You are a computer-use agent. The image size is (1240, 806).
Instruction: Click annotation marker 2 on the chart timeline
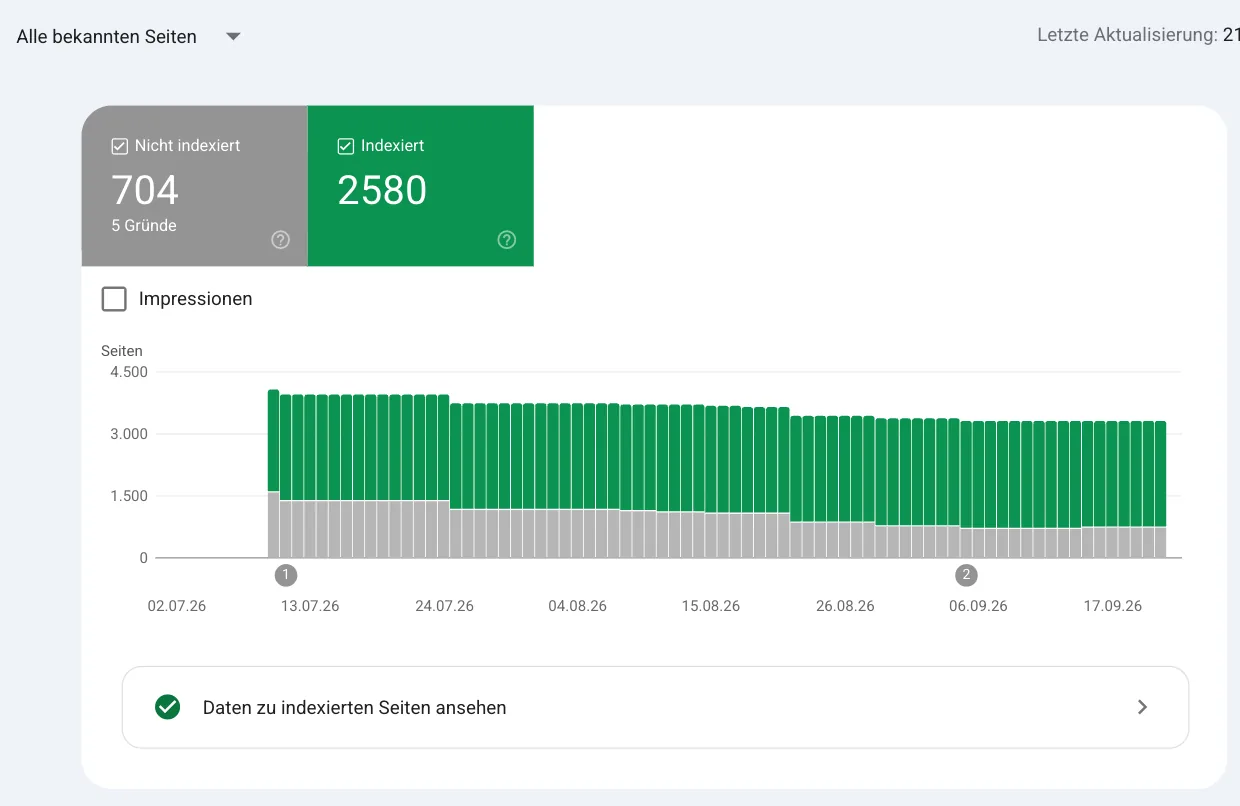[x=966, y=575]
